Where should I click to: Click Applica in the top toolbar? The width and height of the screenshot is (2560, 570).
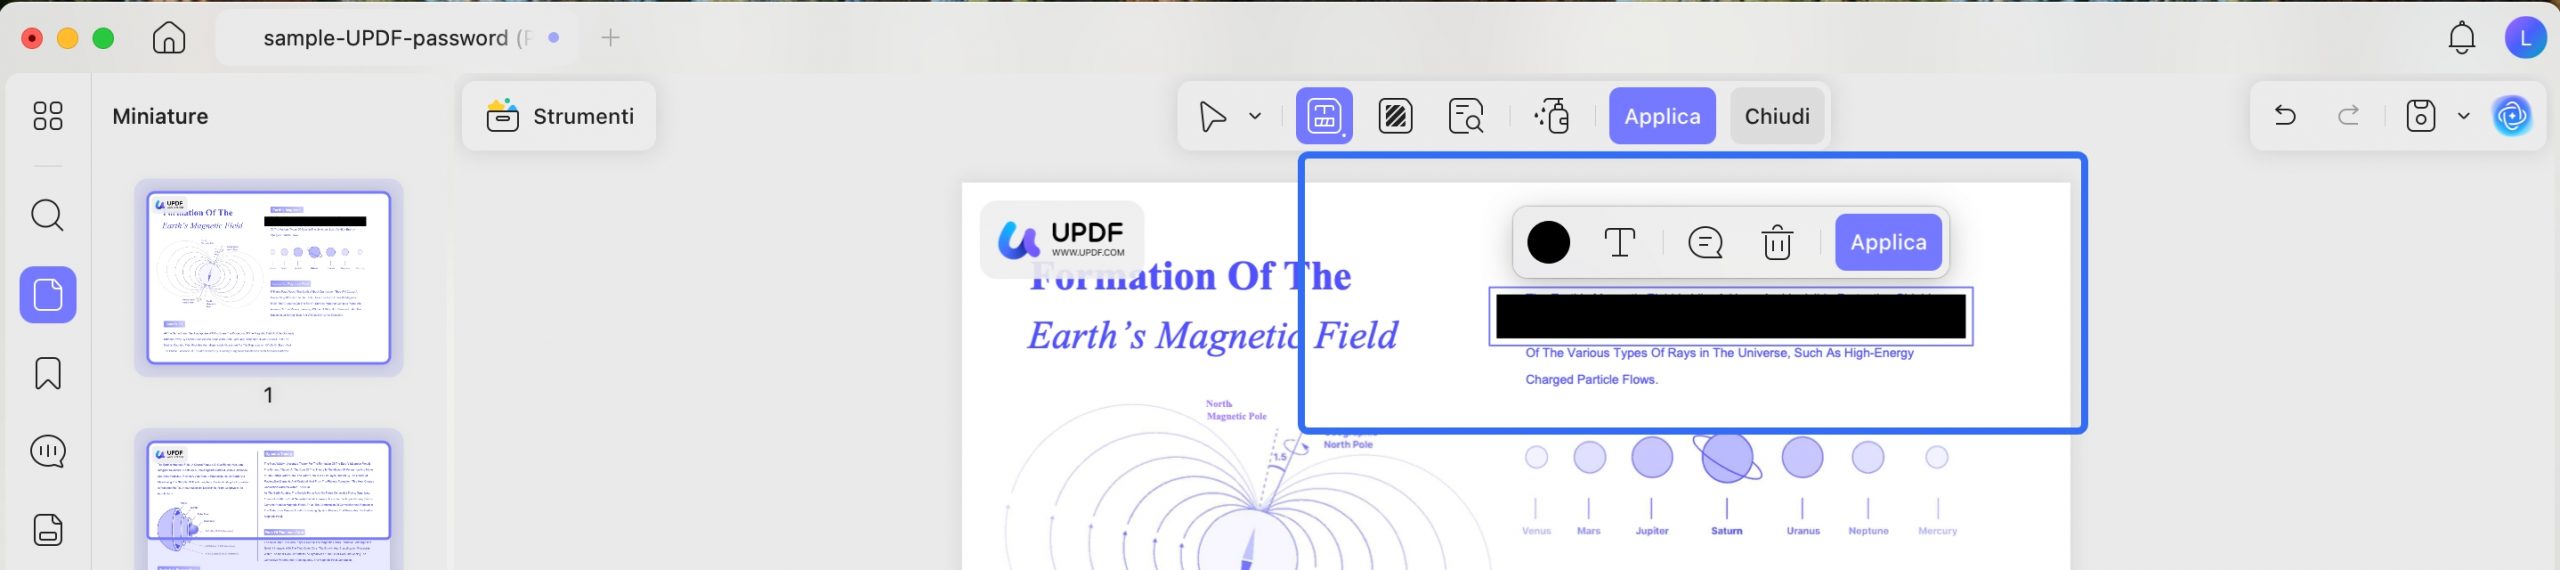(1662, 116)
